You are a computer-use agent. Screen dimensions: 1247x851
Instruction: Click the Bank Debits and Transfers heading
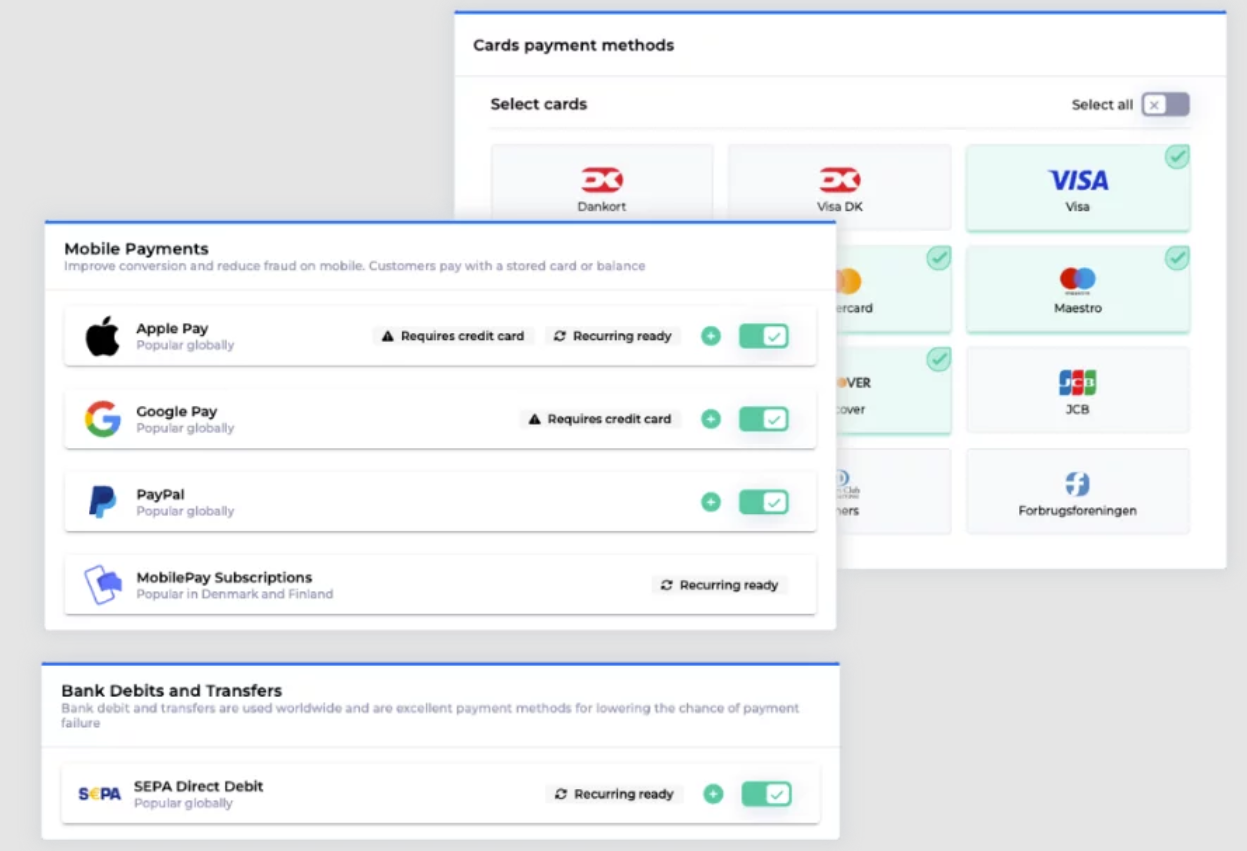coord(171,691)
